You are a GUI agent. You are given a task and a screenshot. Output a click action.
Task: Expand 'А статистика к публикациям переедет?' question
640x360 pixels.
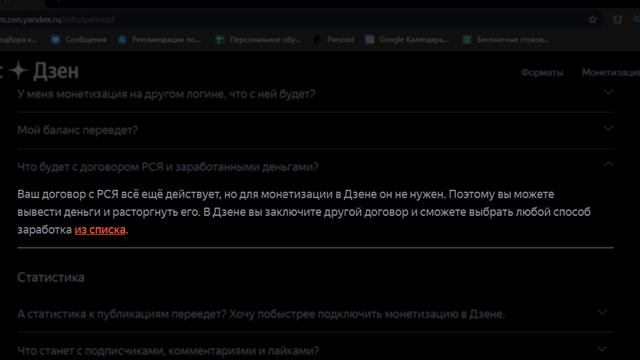click(602, 312)
